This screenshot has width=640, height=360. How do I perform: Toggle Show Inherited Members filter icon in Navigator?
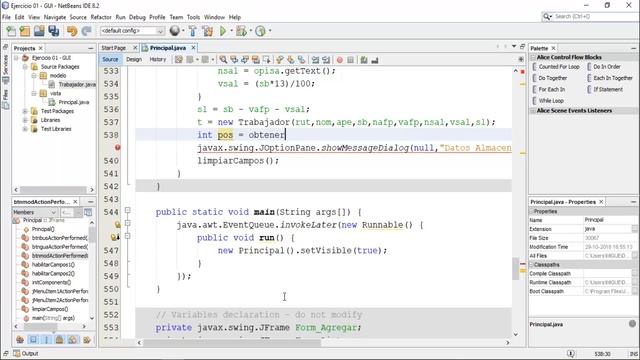20,339
